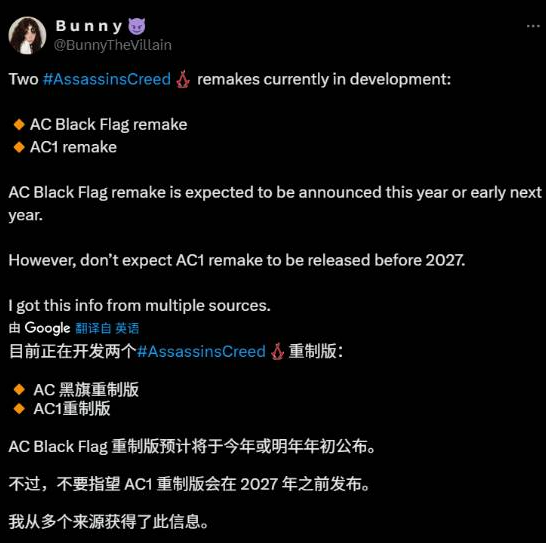Click Assassin's Creed logo emoji before "重制版"
The height and width of the screenshot is (543, 546).
coord(278,351)
